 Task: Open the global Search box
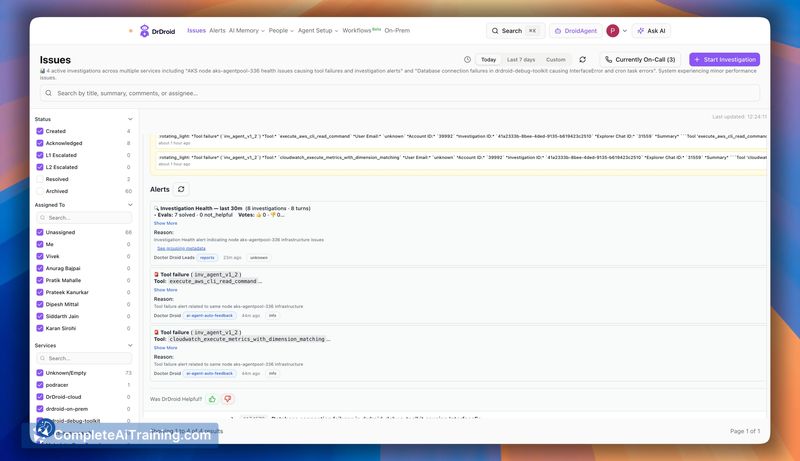coord(515,31)
